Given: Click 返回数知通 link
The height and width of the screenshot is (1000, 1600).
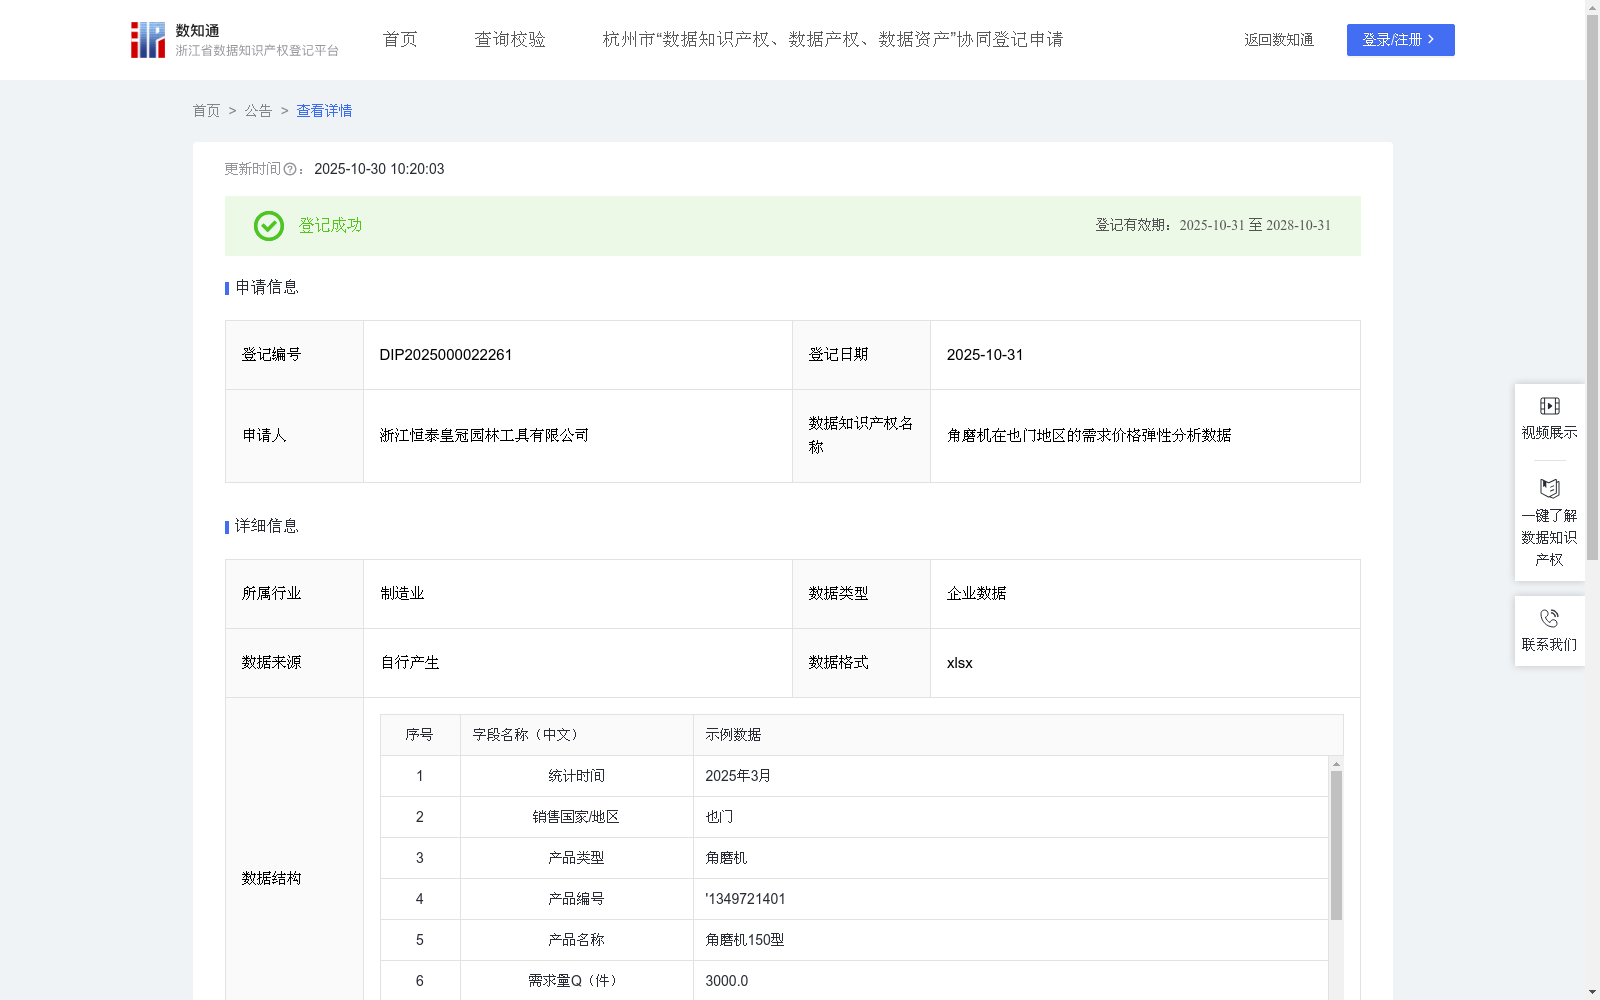Looking at the screenshot, I should click(1279, 40).
